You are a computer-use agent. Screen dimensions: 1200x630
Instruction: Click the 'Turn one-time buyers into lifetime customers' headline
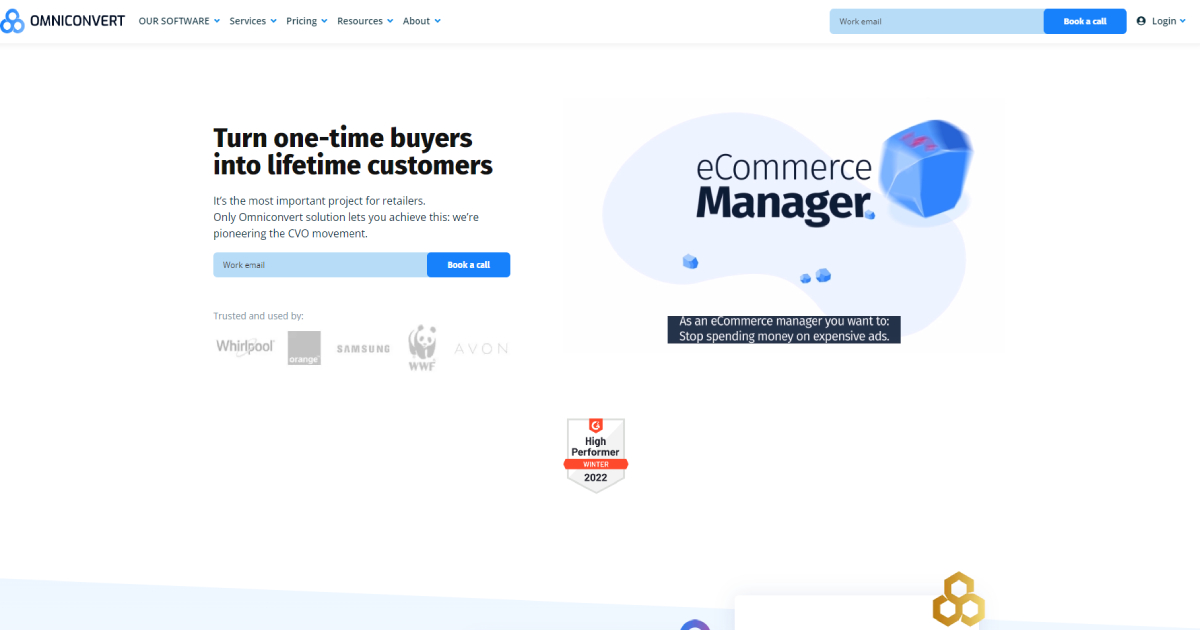click(x=353, y=151)
